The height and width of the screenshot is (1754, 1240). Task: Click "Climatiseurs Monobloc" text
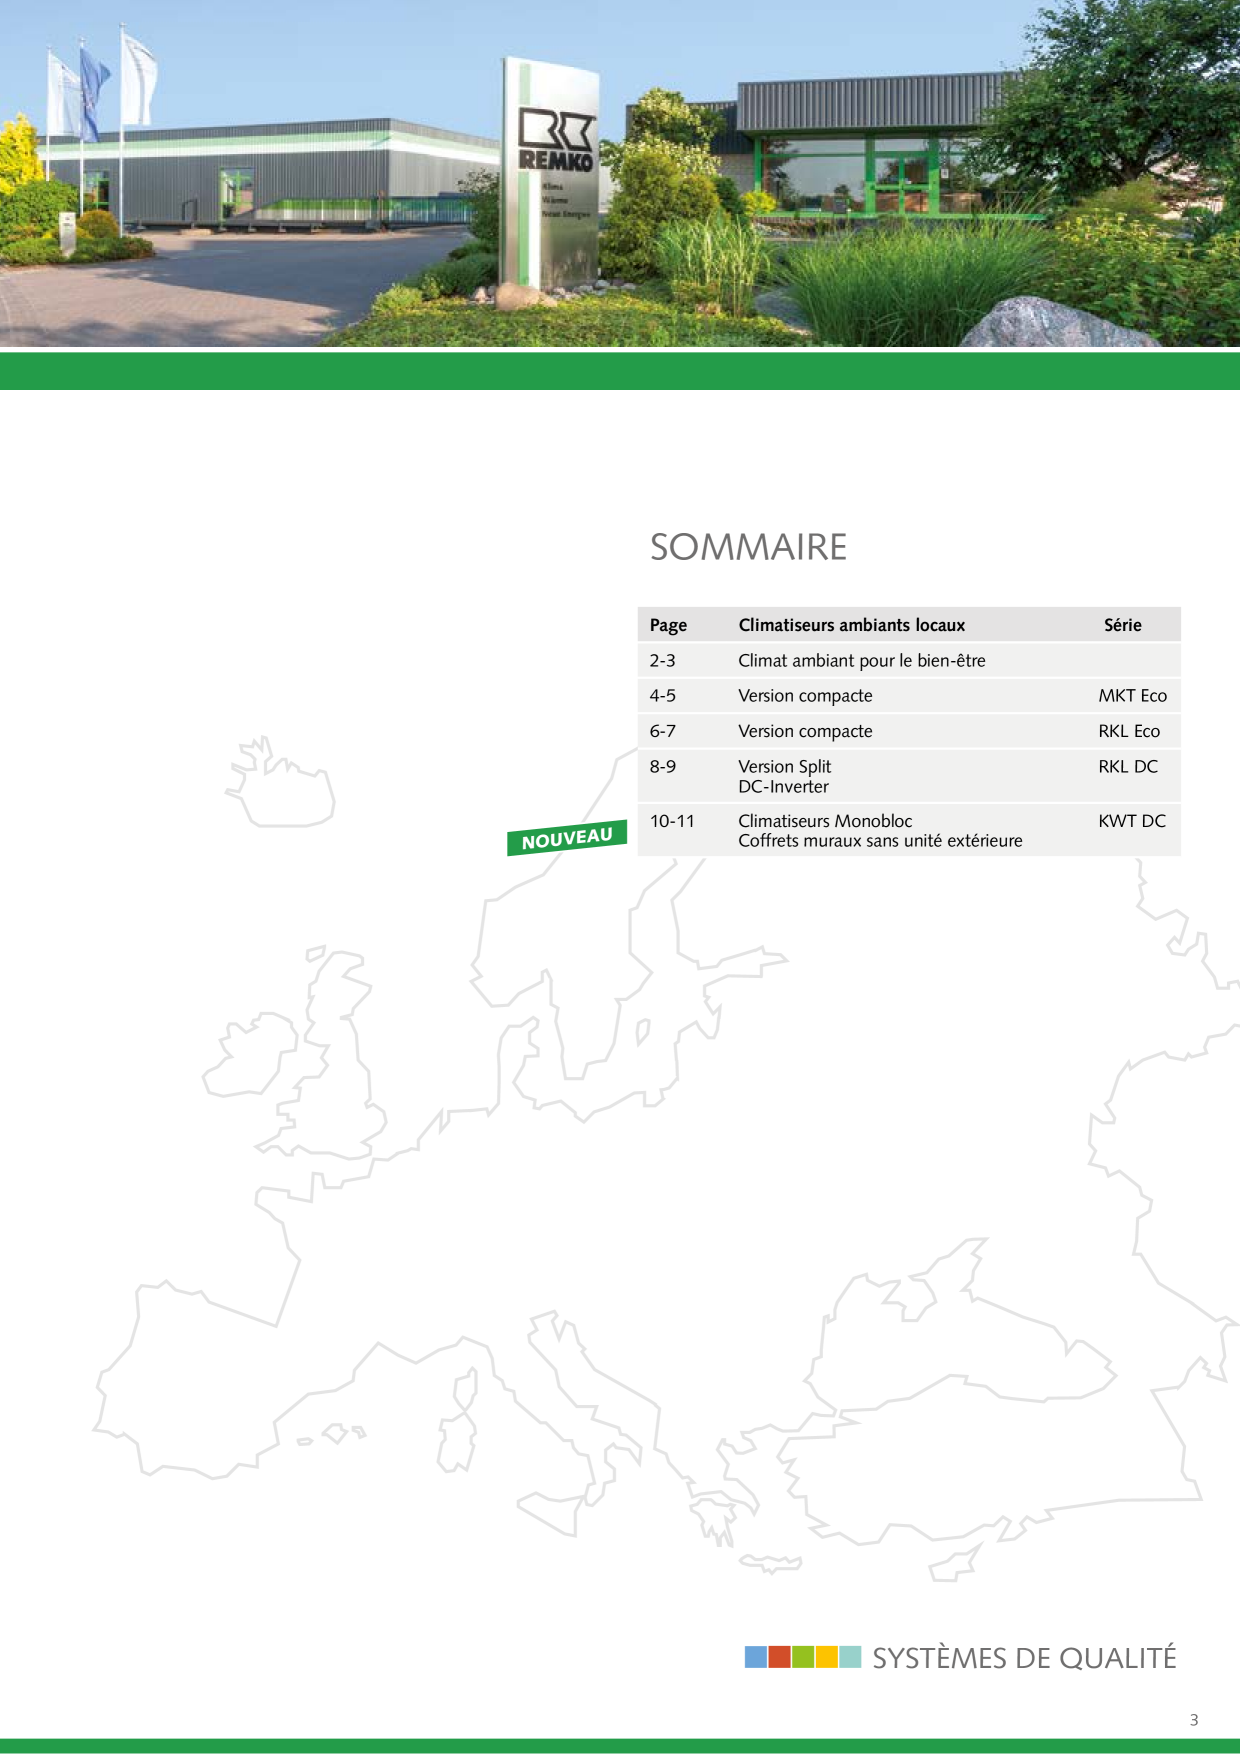coord(825,821)
